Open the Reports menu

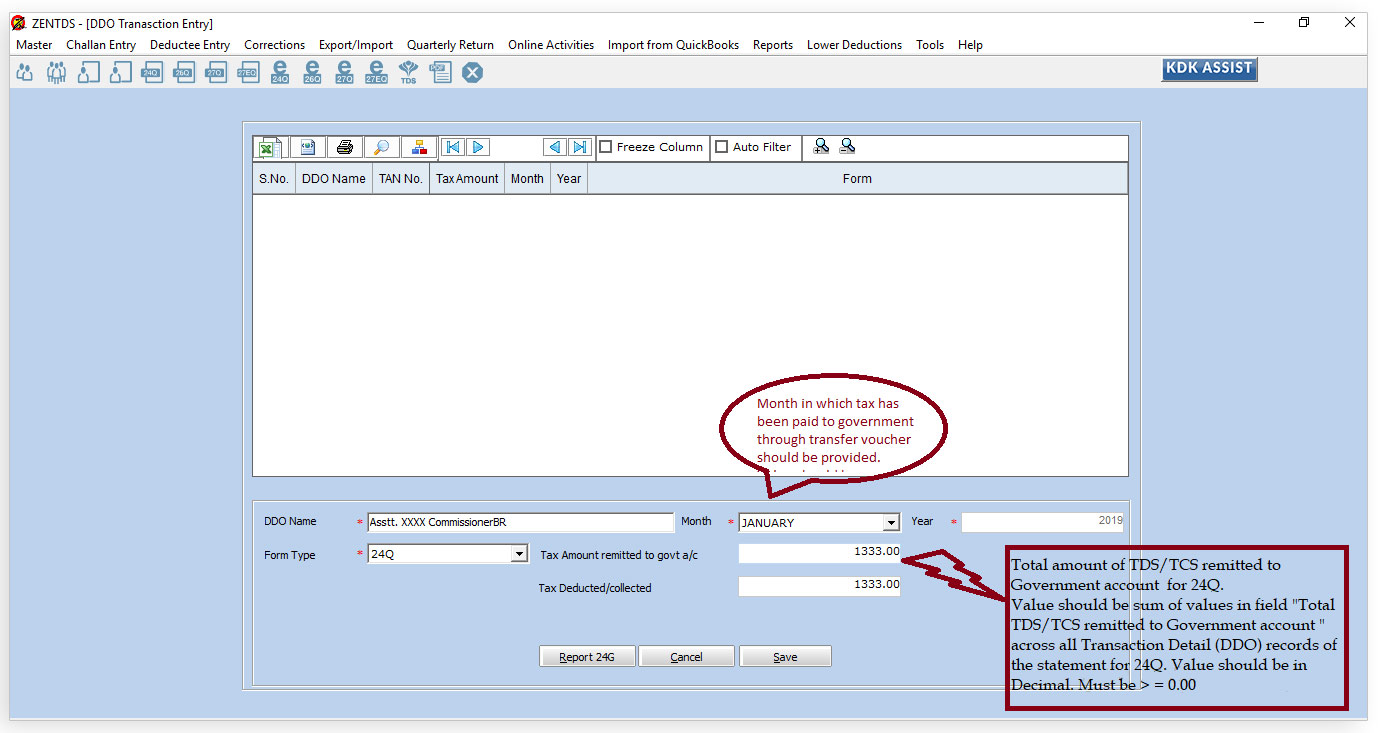[x=773, y=45]
